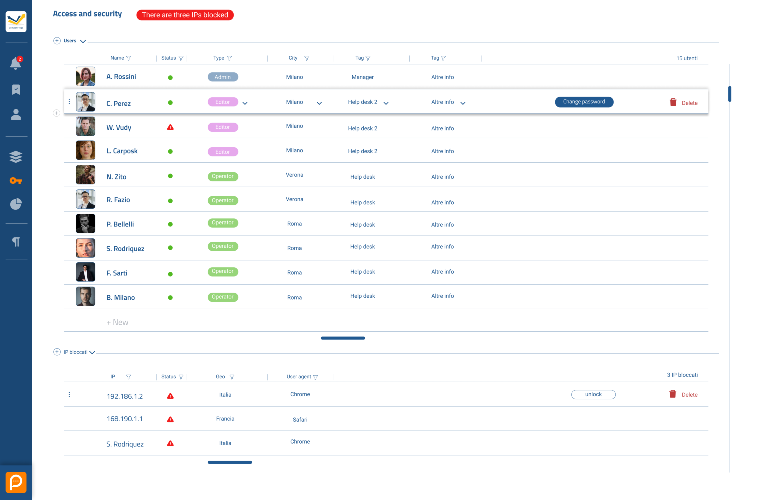770x500 pixels.
Task: Add a new user with + New
Action: pos(117,322)
